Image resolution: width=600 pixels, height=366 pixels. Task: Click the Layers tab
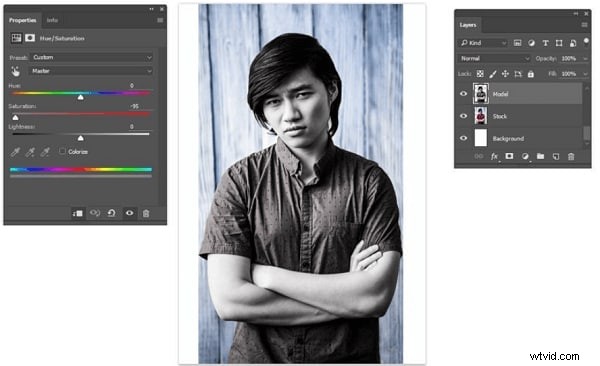point(468,25)
